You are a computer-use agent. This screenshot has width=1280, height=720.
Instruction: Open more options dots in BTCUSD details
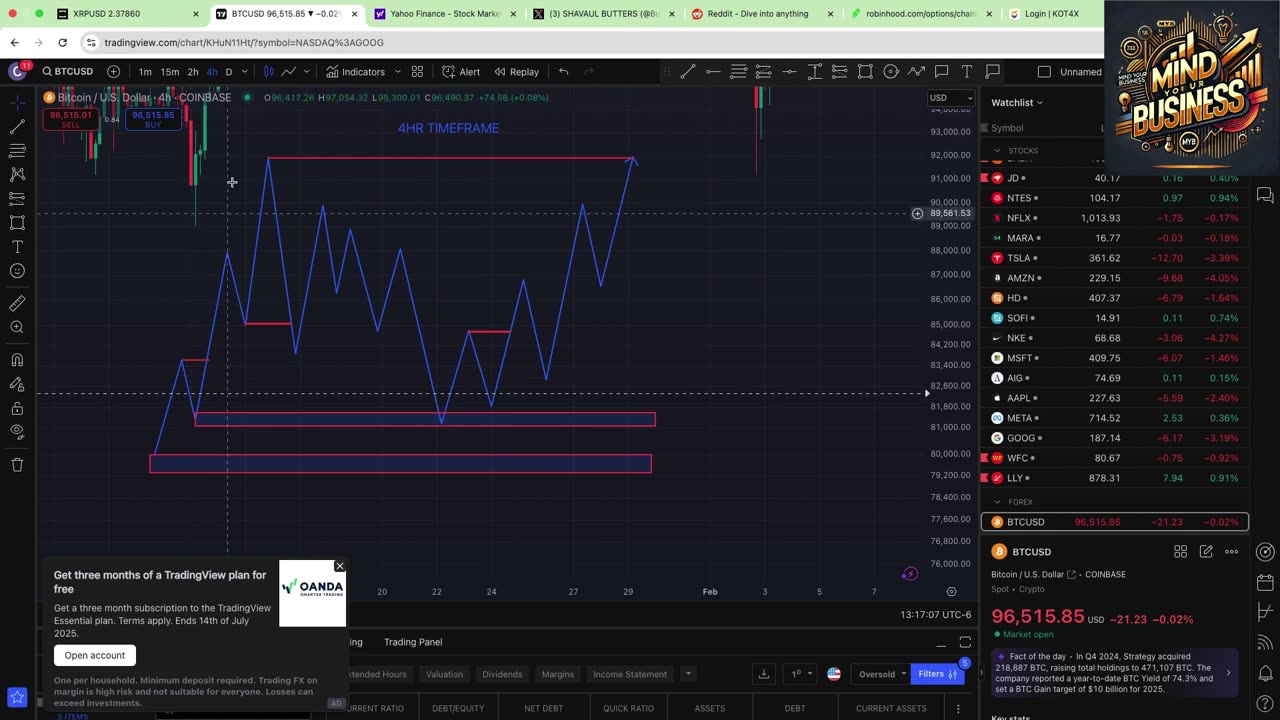1232,552
